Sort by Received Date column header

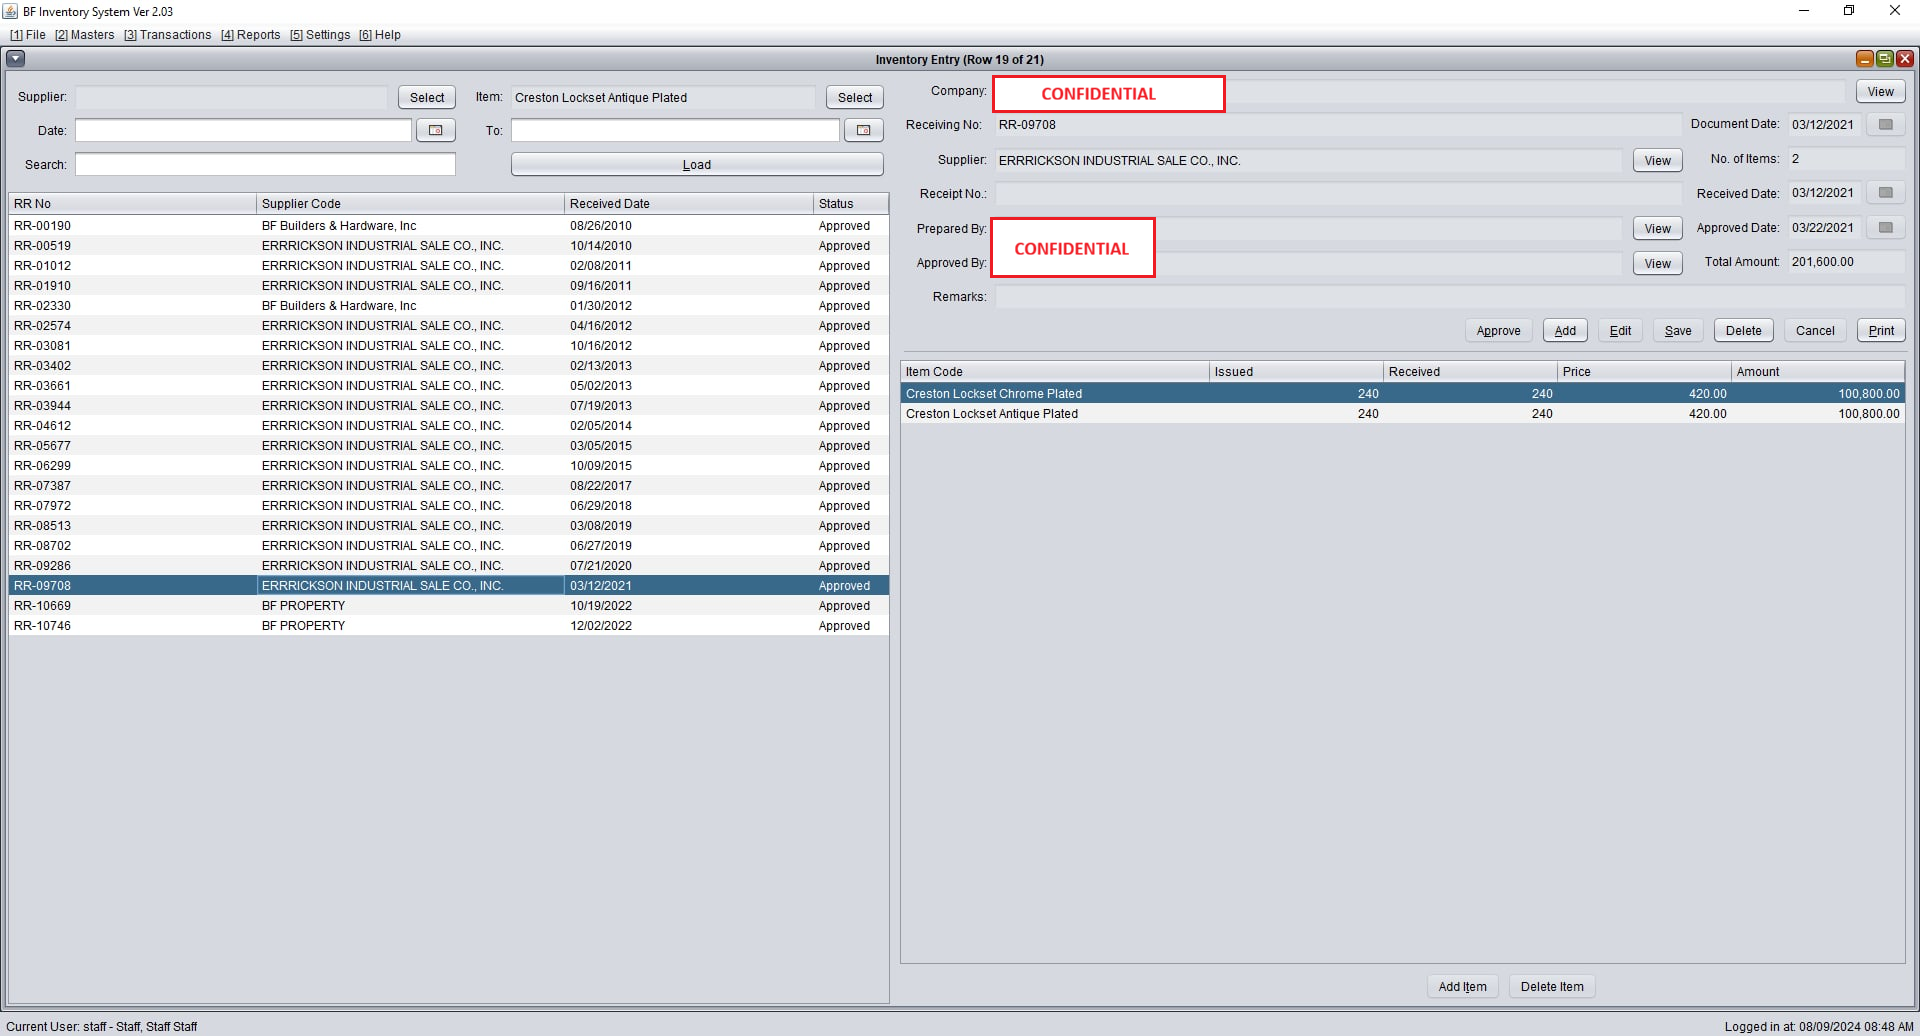click(x=689, y=204)
